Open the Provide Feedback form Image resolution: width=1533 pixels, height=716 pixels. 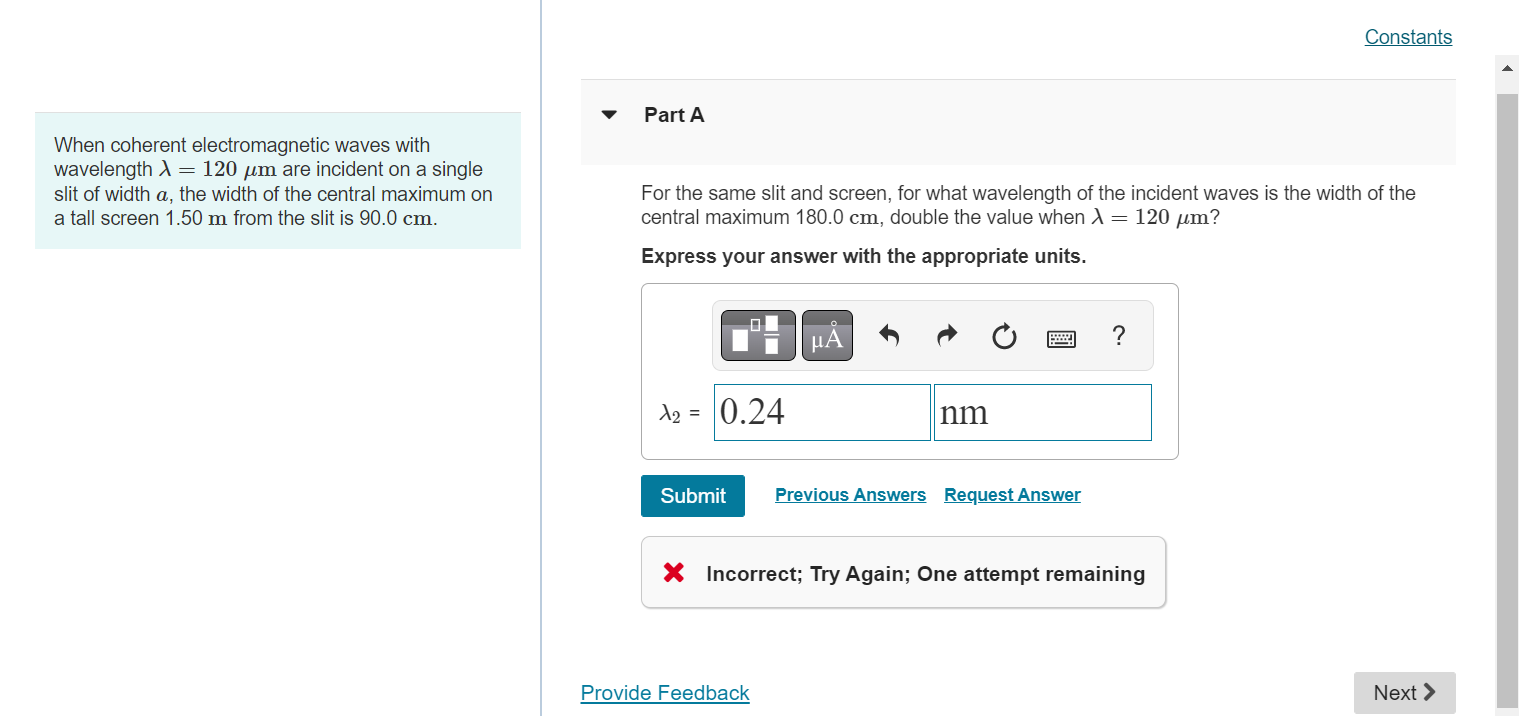664,692
